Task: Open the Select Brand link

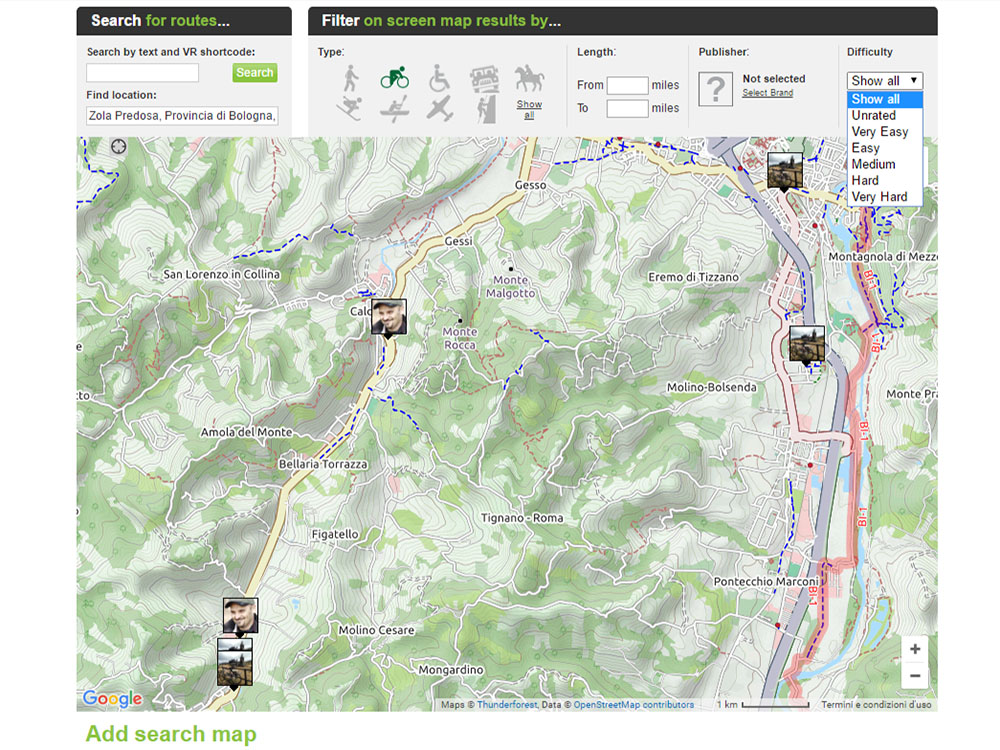Action: (767, 93)
